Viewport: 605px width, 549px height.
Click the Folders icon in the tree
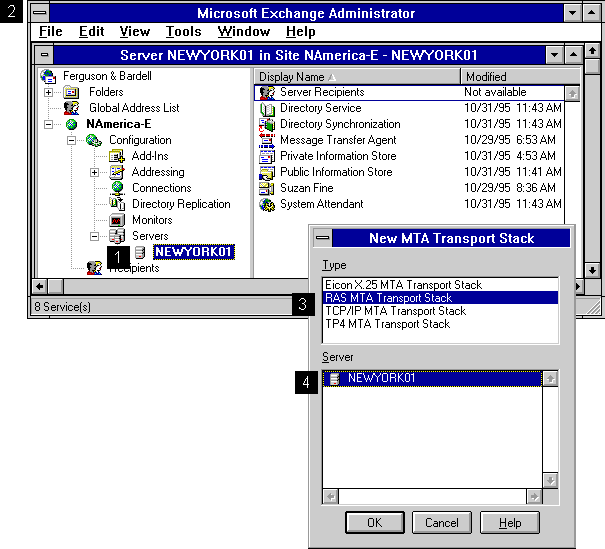(x=71, y=92)
